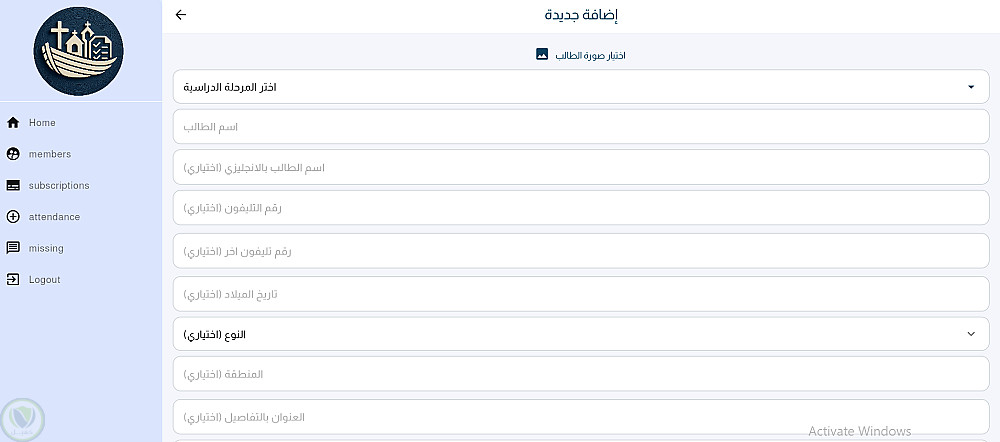Focus the student name field (اسم الطالب)
1000x442 pixels.
pyautogui.click(x=580, y=127)
